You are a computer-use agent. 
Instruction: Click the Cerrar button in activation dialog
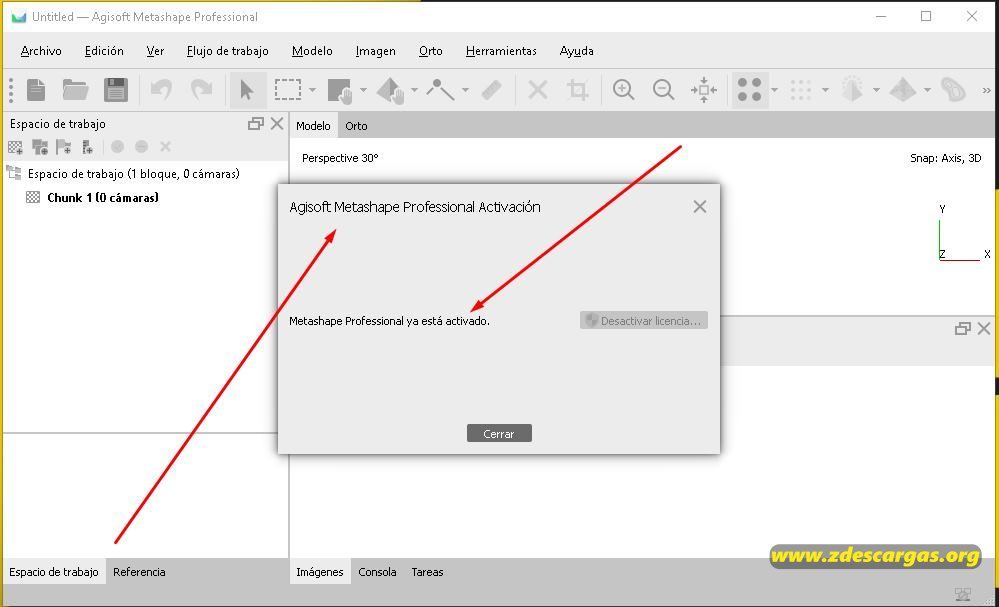[499, 433]
